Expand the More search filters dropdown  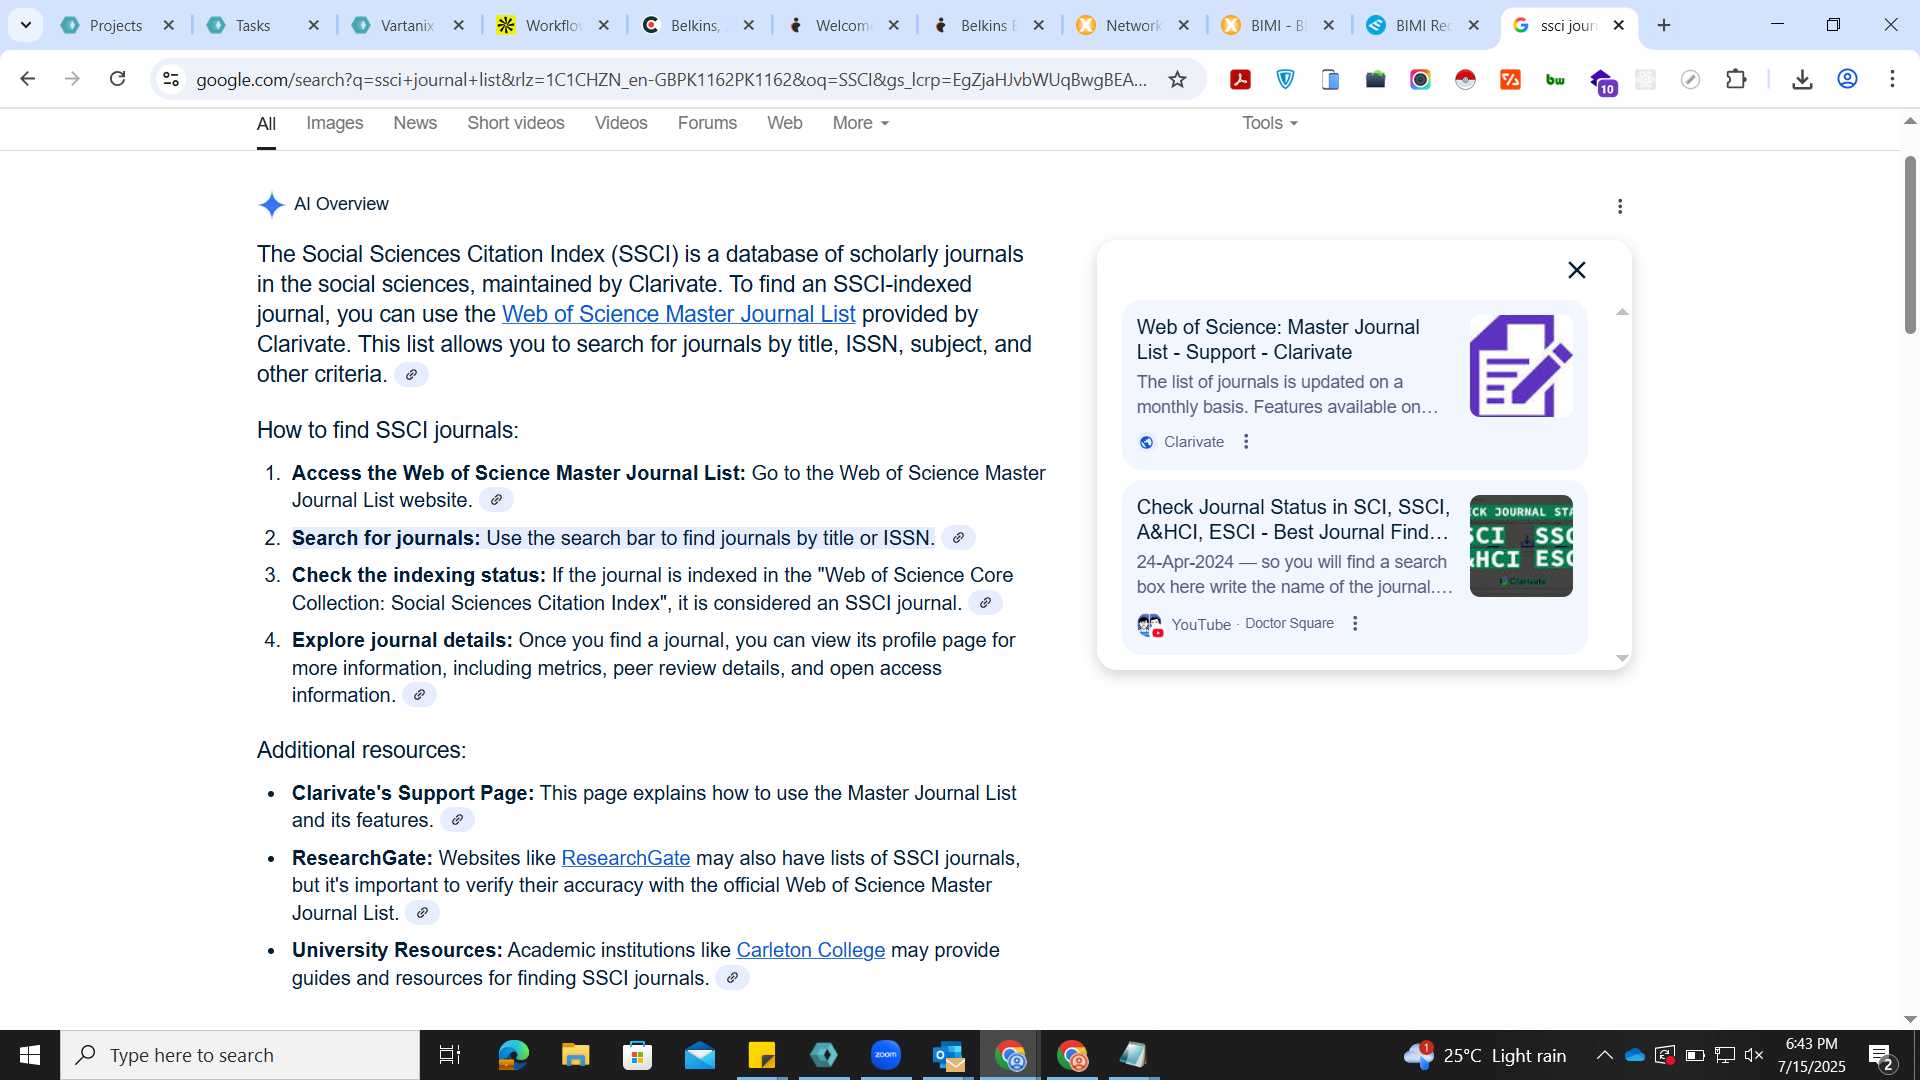click(861, 123)
